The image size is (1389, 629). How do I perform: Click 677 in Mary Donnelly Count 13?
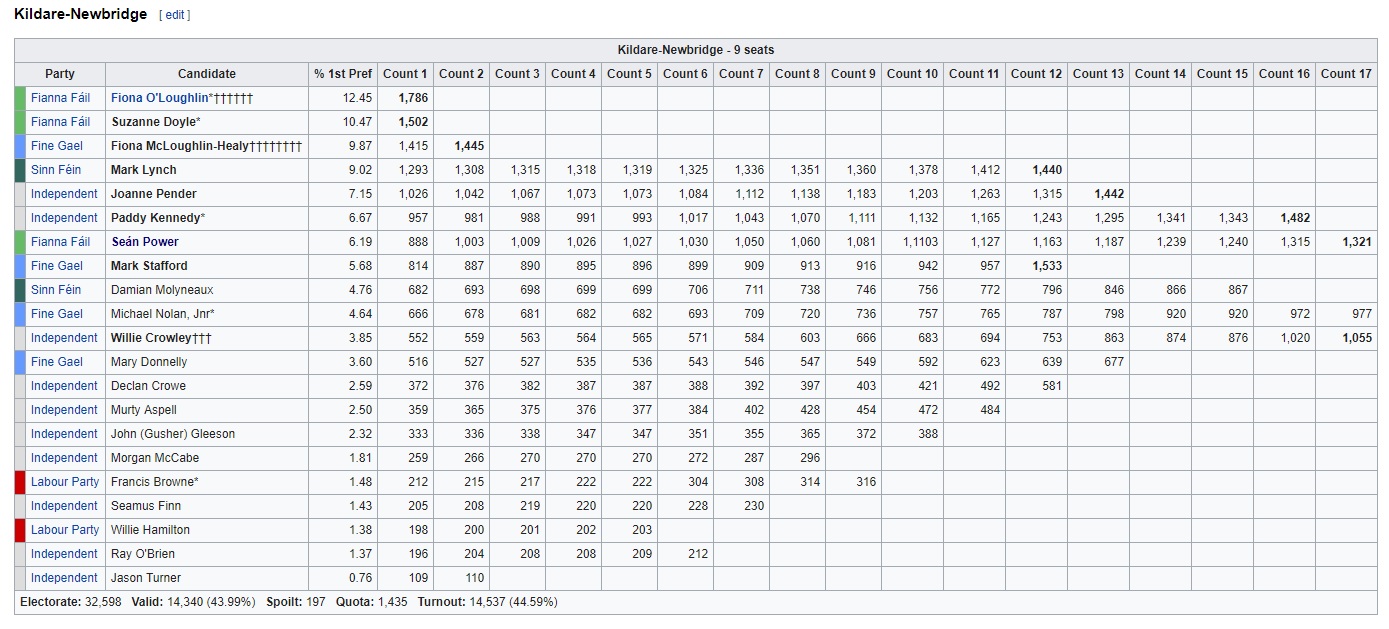tap(1114, 362)
